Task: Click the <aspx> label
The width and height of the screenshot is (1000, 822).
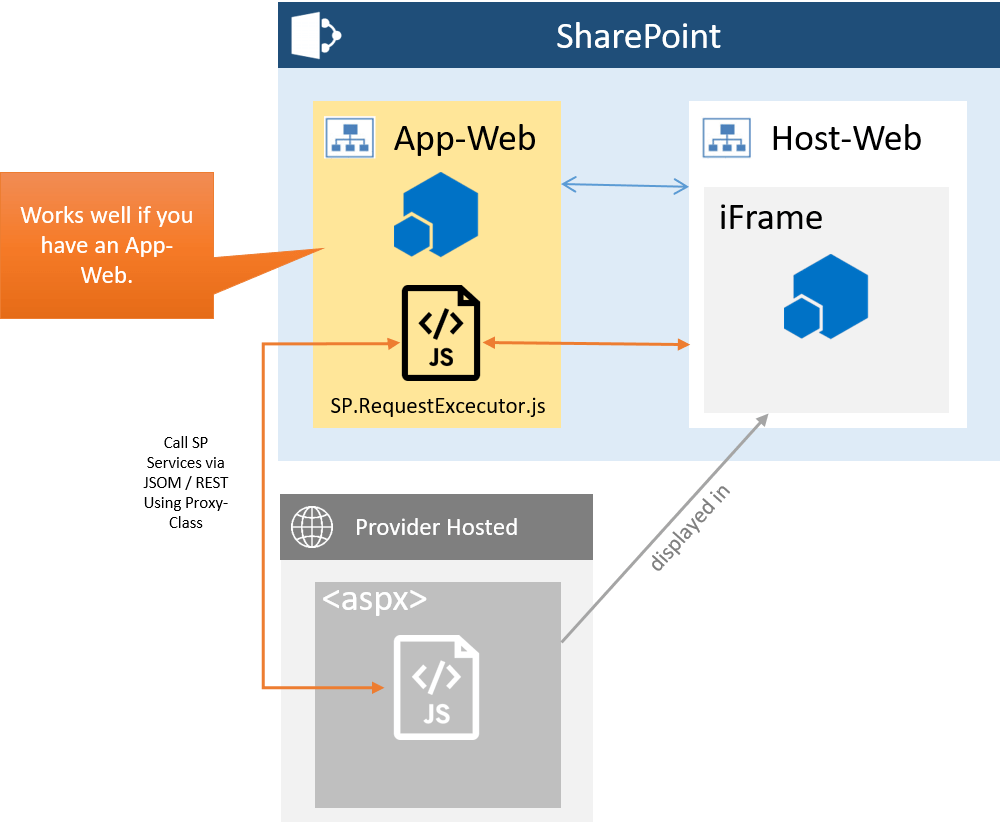Action: pos(374,599)
